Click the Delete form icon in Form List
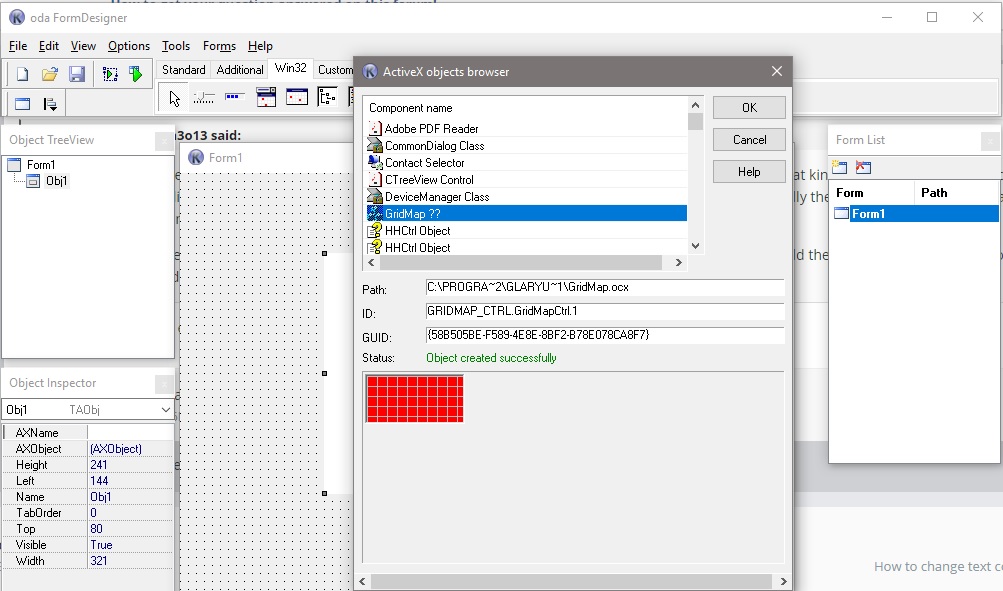Screen dimensions: 1003x591 click(864, 168)
